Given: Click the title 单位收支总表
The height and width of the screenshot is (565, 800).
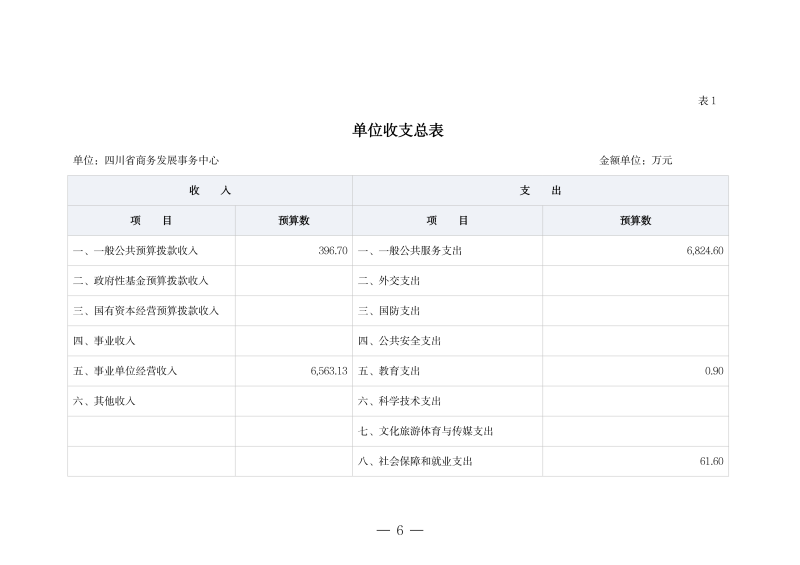Looking at the screenshot, I should pyautogui.click(x=398, y=130).
